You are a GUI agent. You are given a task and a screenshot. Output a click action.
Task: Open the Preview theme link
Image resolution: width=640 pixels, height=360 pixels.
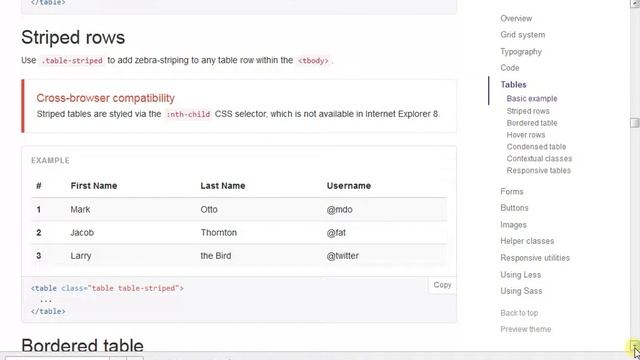click(525, 329)
